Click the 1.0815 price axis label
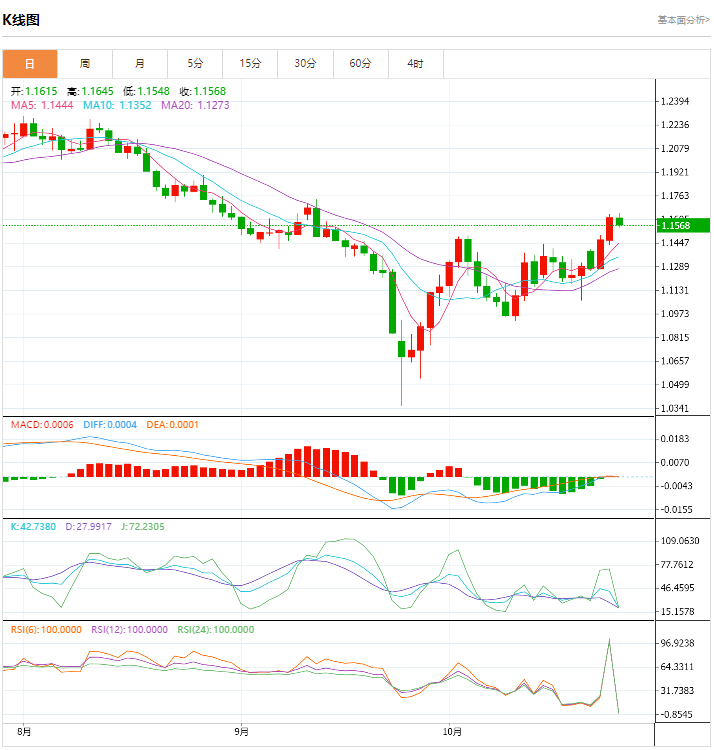 (675, 338)
